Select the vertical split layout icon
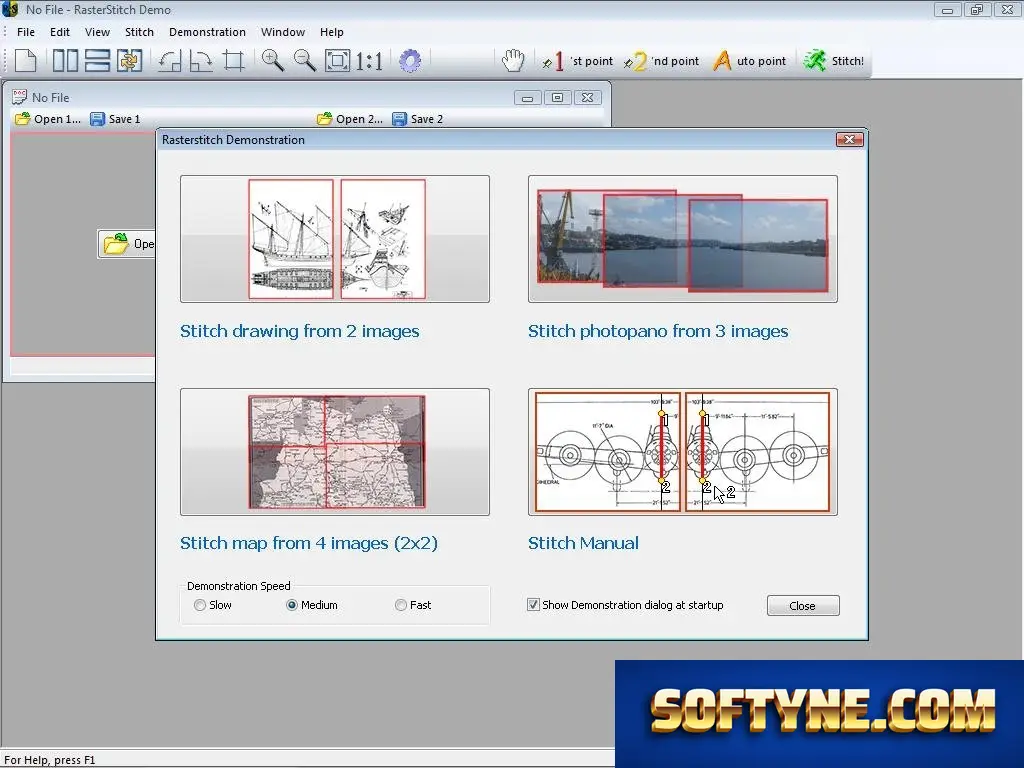 65,61
